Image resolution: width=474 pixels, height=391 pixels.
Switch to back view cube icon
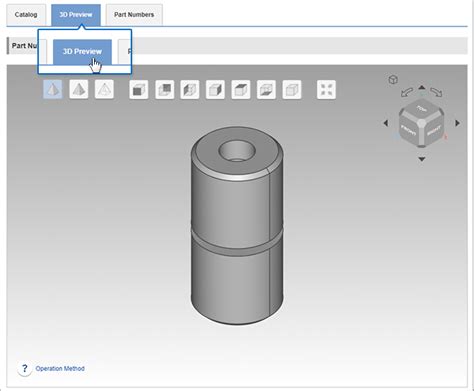[164, 90]
